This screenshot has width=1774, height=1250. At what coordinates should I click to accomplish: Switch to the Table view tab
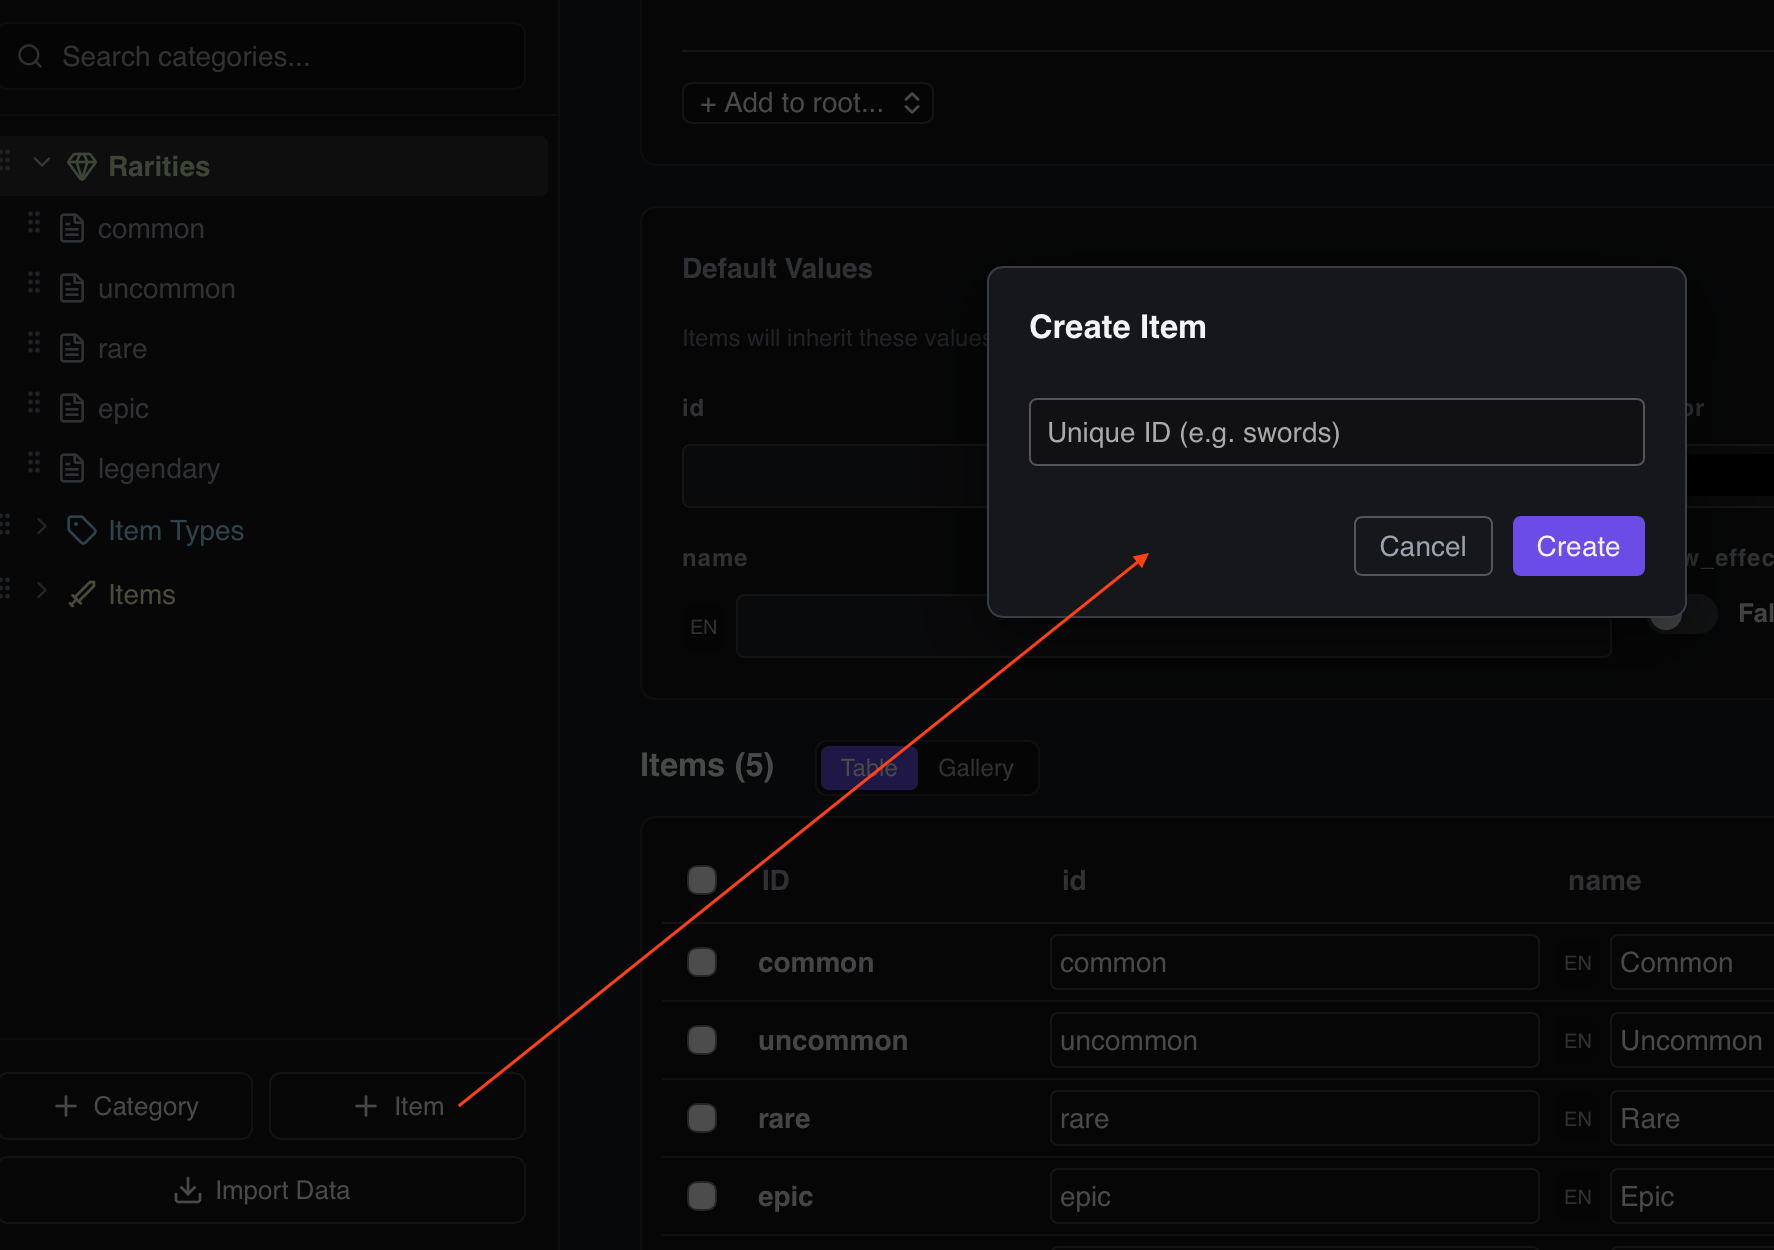[869, 768]
